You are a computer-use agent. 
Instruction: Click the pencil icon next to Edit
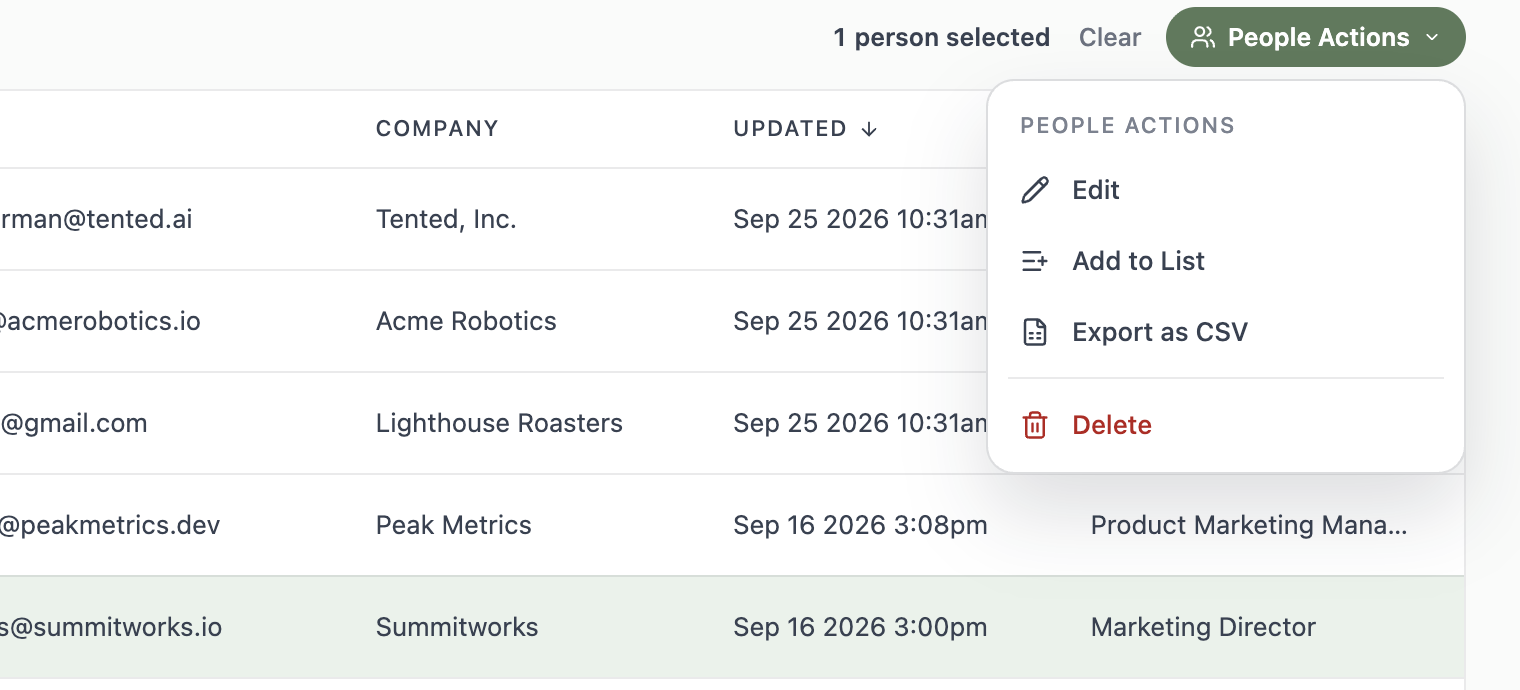click(x=1035, y=190)
